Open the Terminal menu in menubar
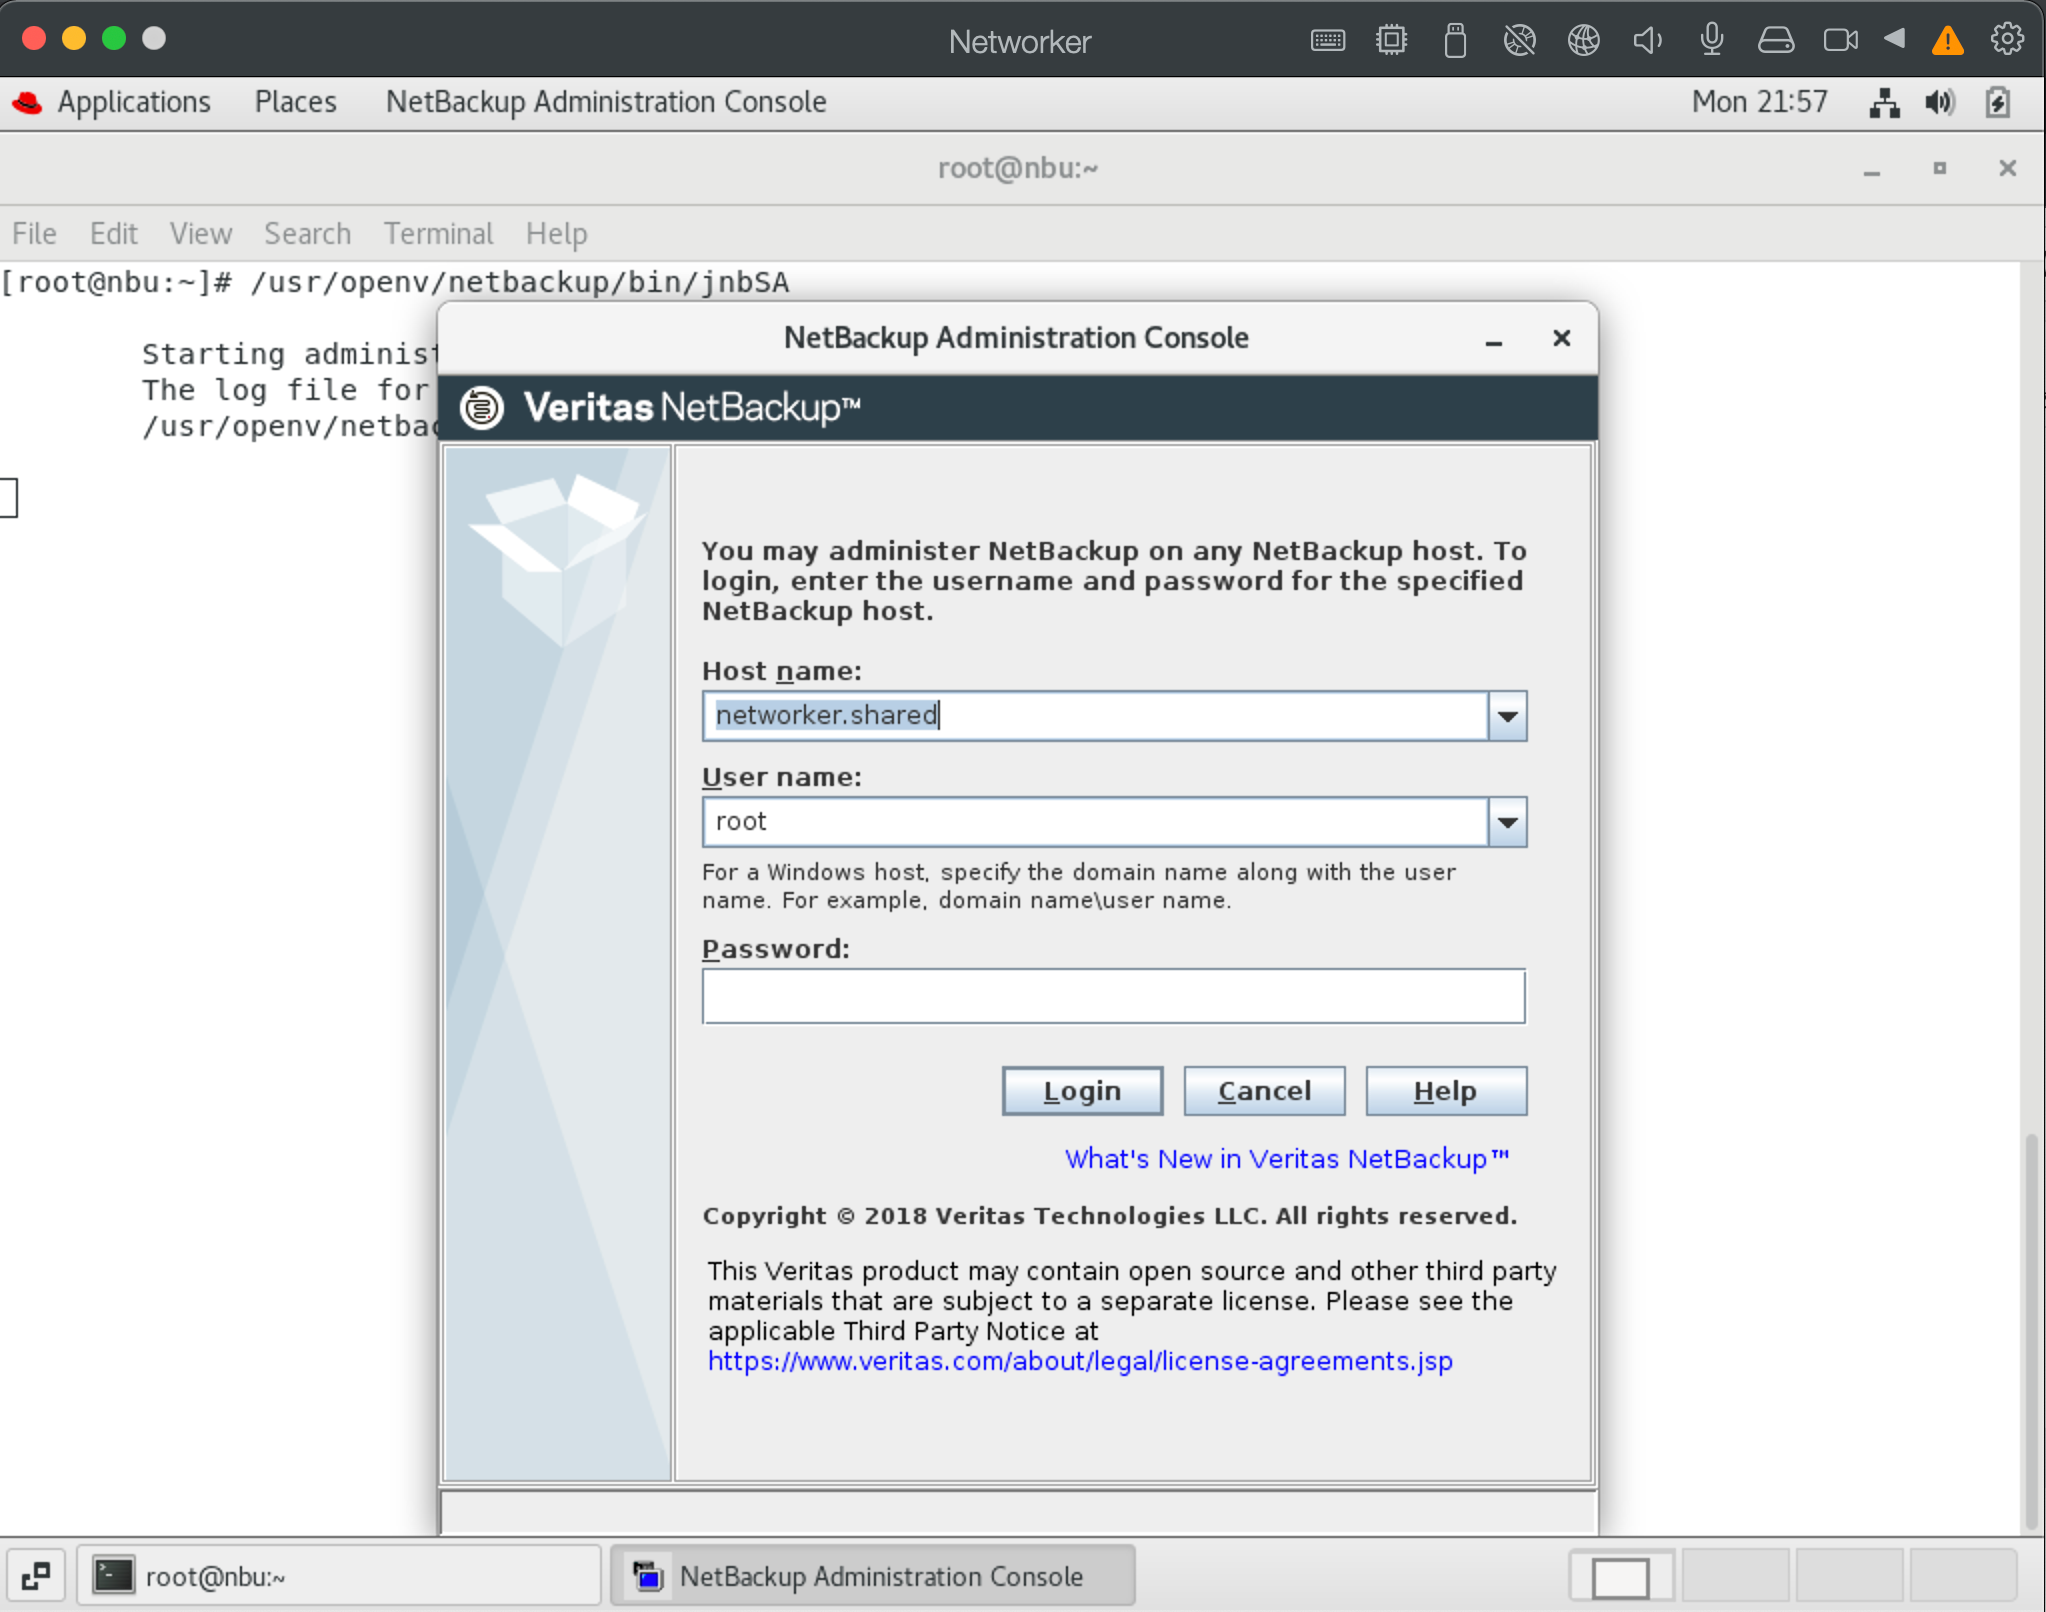Screen dimensions: 2046x1612 tap(438, 233)
